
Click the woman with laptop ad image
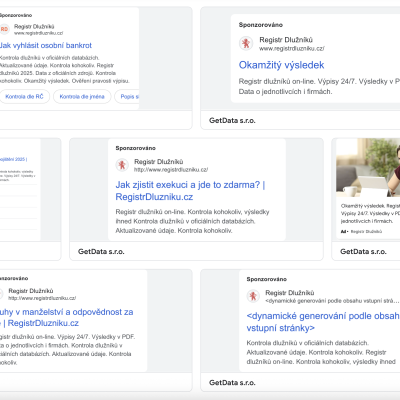[x=368, y=168]
